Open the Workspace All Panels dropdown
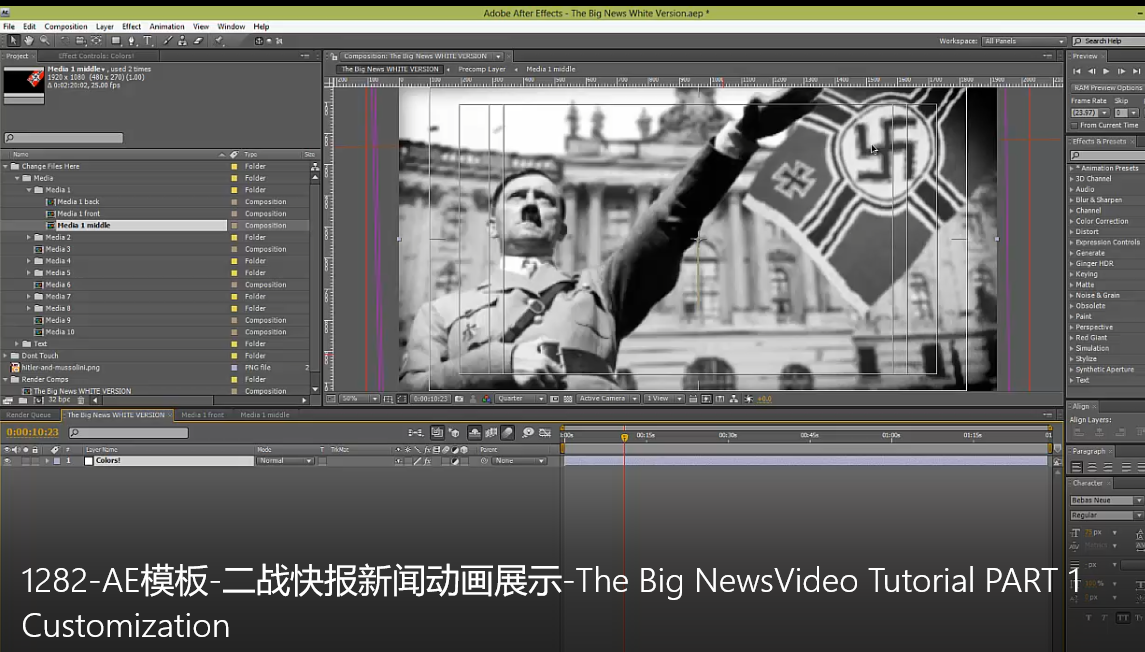The image size is (1145, 652). click(x=1024, y=41)
